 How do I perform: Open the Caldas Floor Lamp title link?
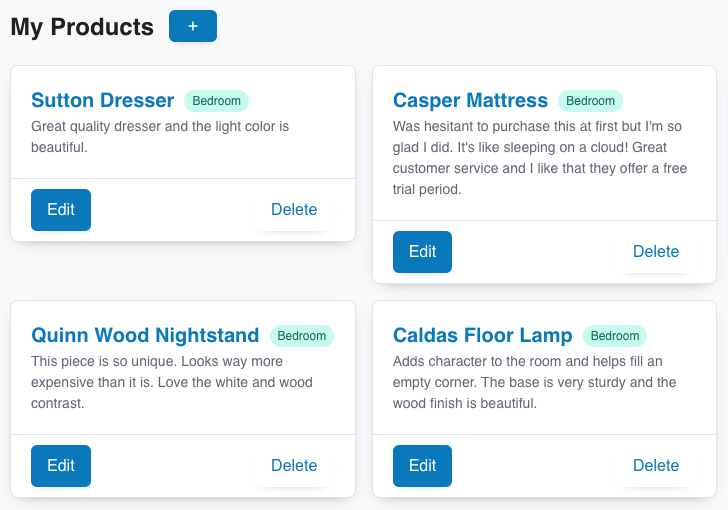(482, 335)
